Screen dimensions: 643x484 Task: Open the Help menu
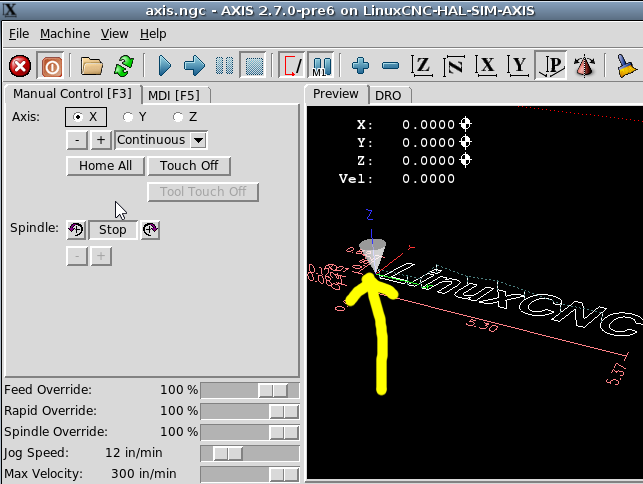[153, 34]
